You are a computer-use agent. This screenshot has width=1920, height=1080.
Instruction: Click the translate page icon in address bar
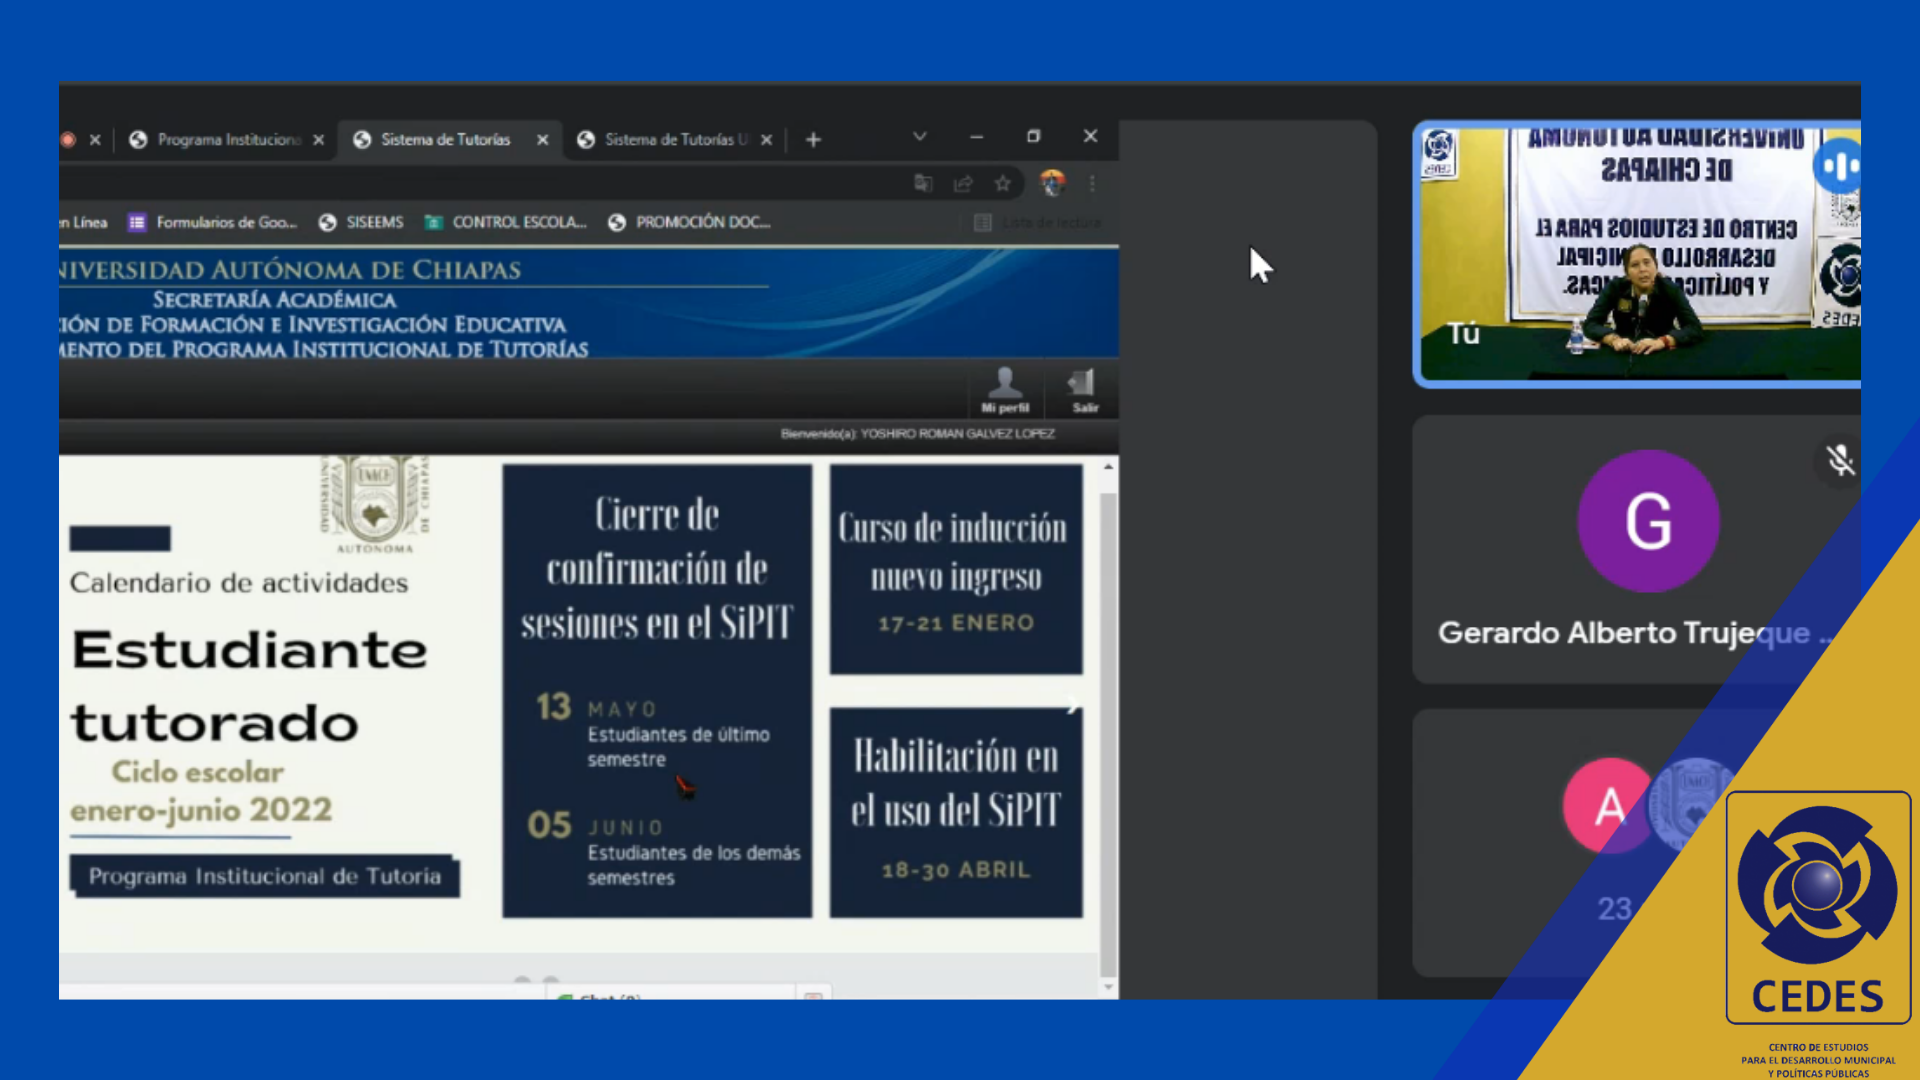923,183
